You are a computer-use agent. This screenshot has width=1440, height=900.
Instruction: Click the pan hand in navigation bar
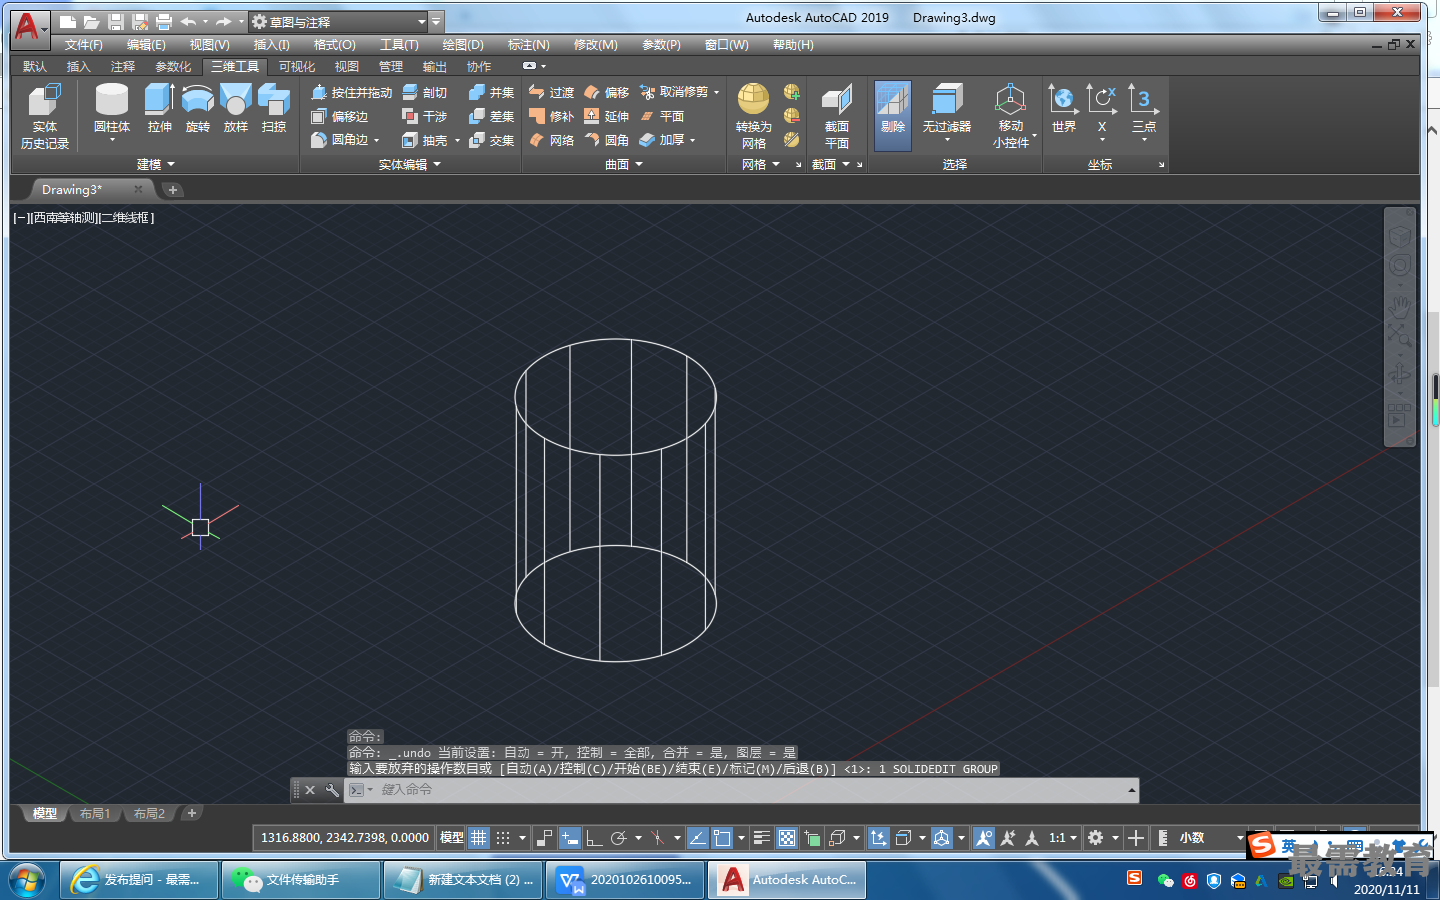1399,305
